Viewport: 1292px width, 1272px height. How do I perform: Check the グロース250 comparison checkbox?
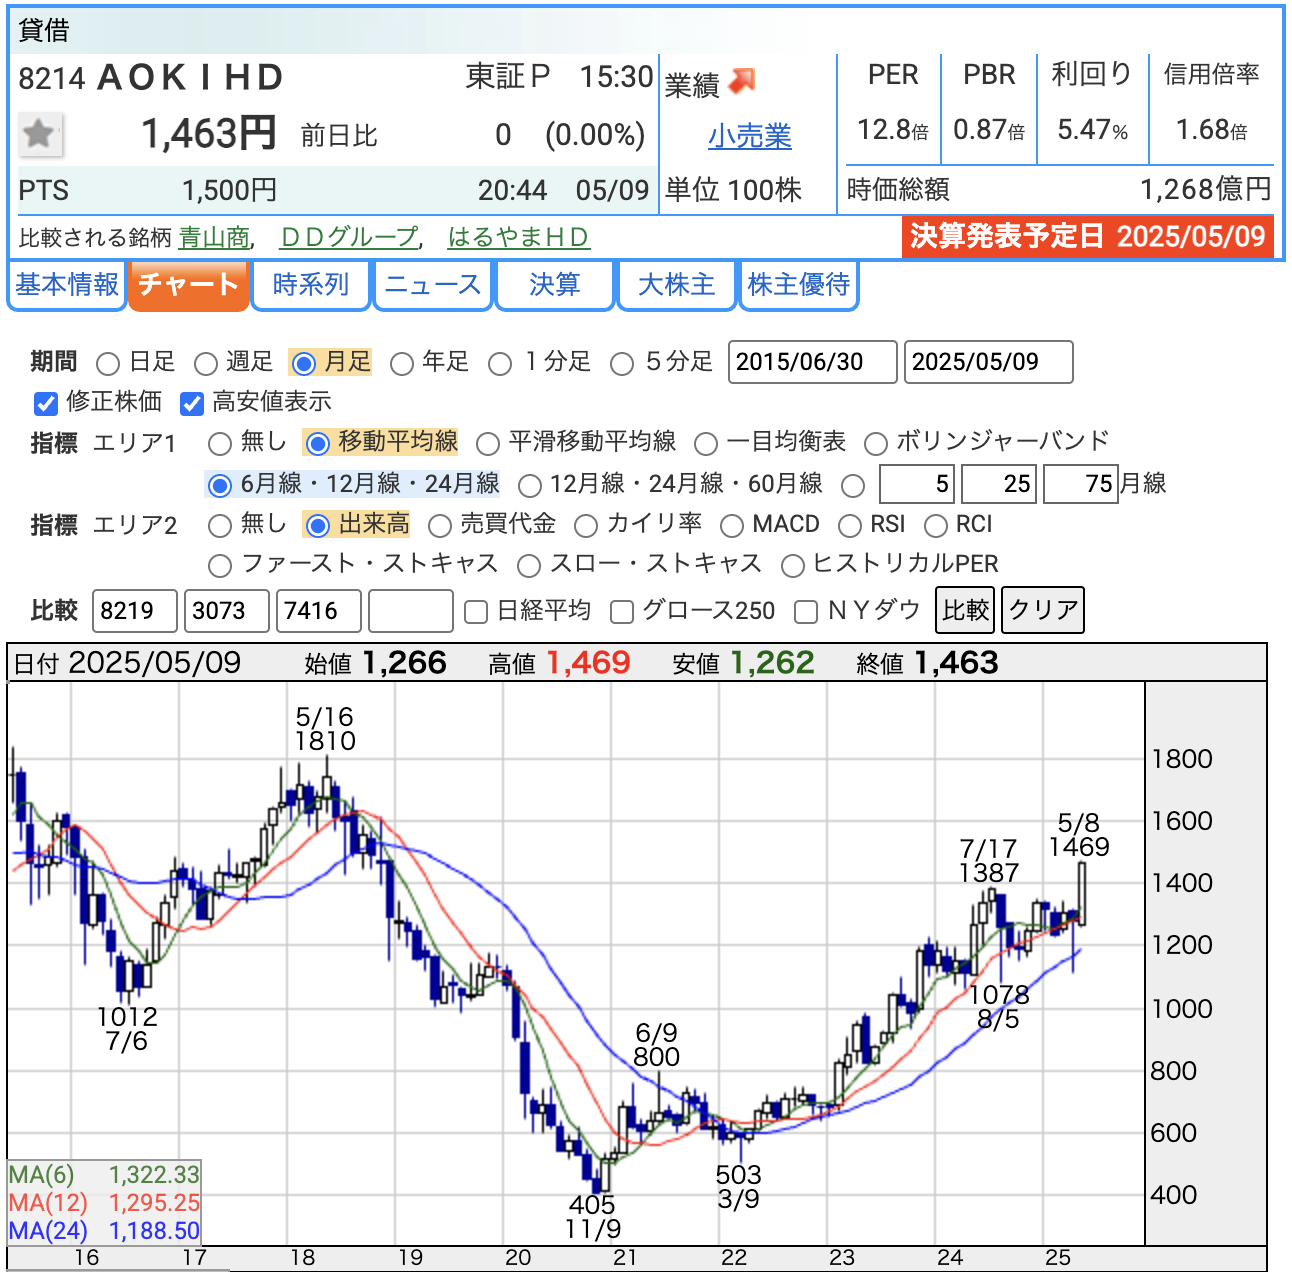click(x=622, y=612)
